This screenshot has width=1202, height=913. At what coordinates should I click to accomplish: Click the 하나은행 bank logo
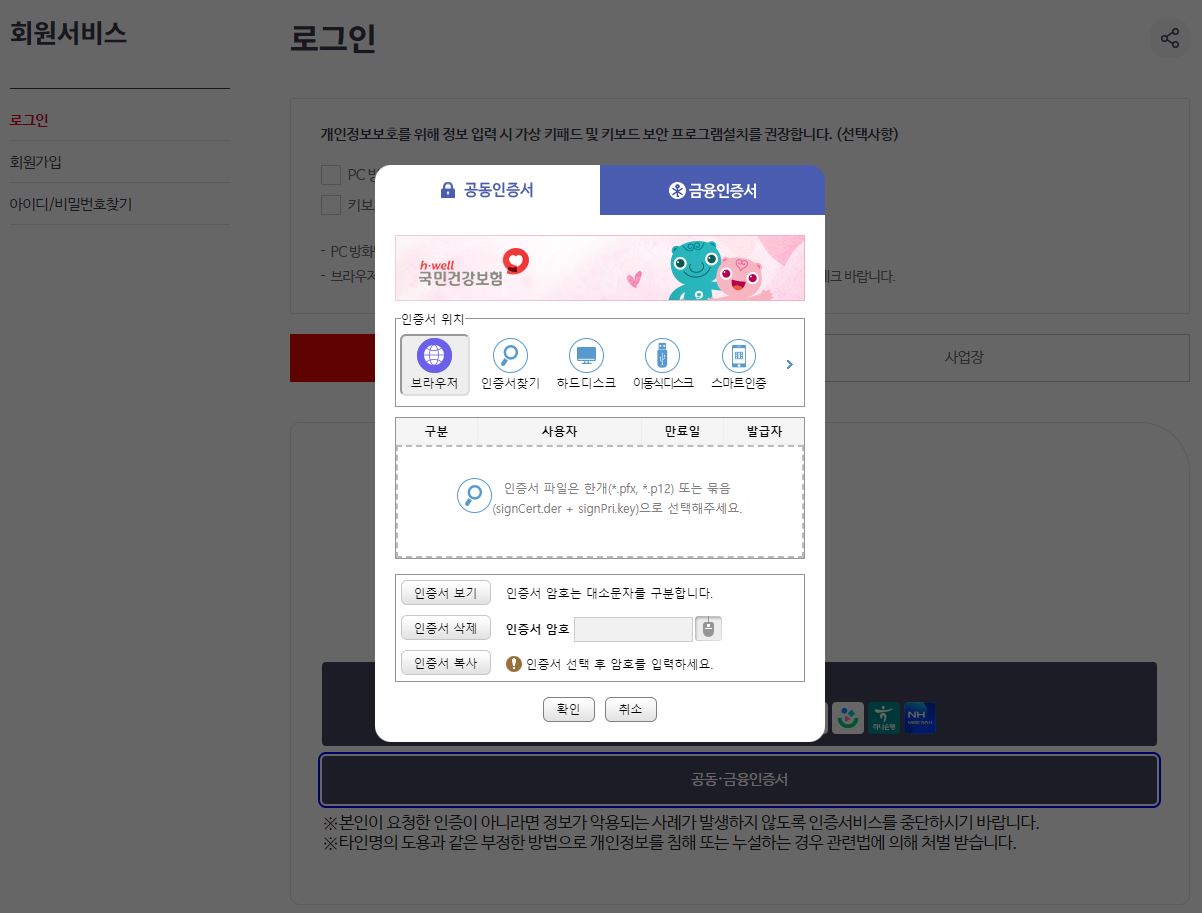tap(881, 717)
